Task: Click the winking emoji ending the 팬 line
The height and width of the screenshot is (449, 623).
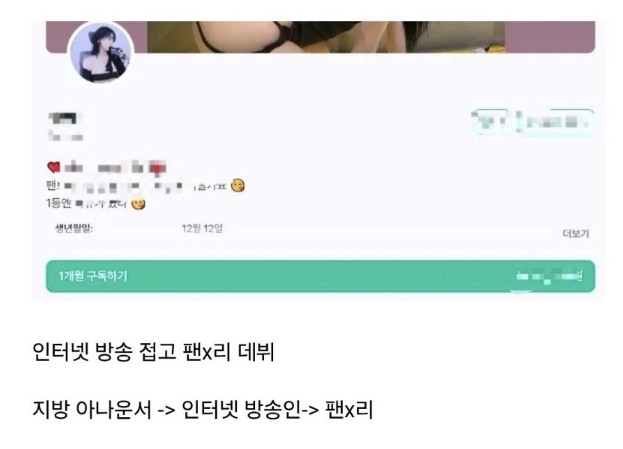Action: tap(238, 186)
